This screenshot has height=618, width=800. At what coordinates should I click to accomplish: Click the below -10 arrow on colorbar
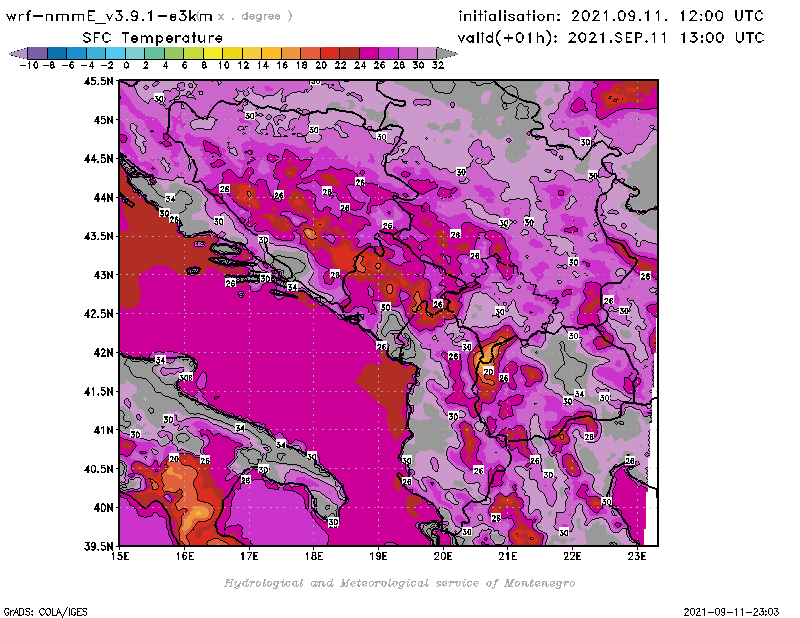[x=18, y=53]
